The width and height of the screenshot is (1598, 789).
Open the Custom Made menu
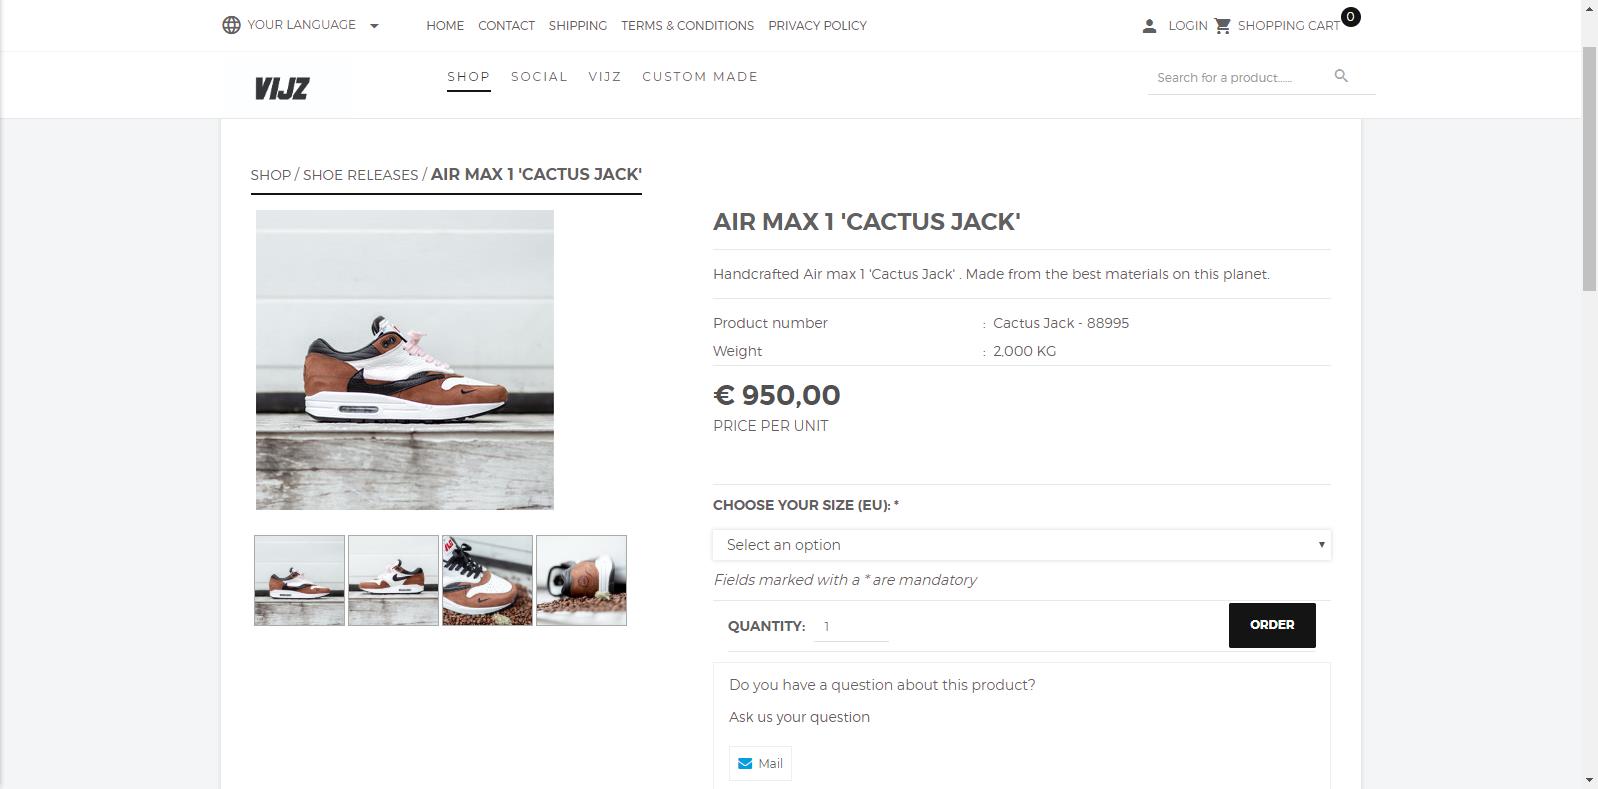[x=700, y=77]
